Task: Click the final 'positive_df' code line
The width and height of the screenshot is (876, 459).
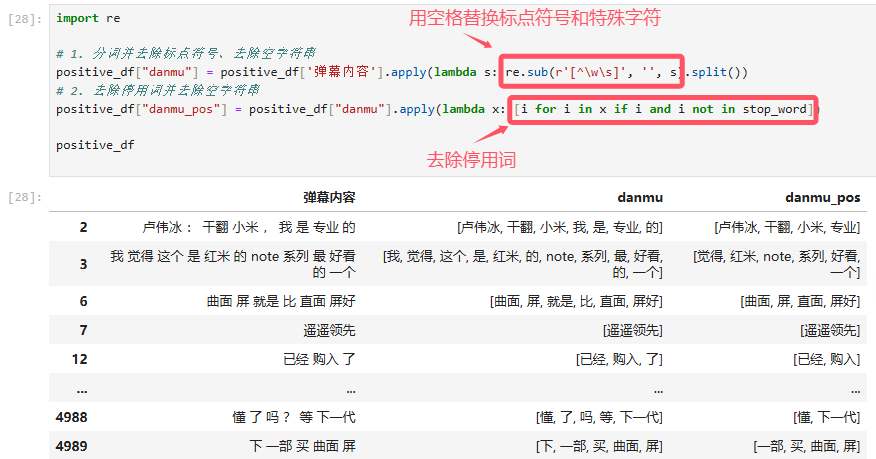Action: [95, 145]
